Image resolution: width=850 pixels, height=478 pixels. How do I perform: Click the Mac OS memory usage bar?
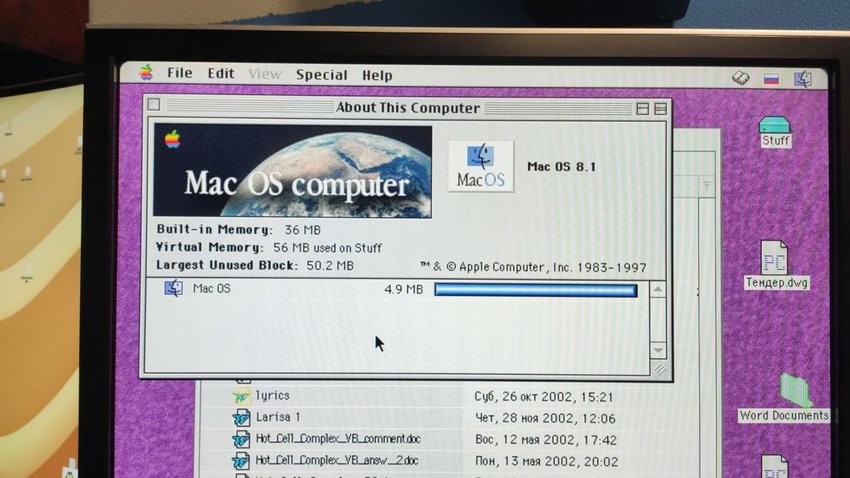click(536, 290)
